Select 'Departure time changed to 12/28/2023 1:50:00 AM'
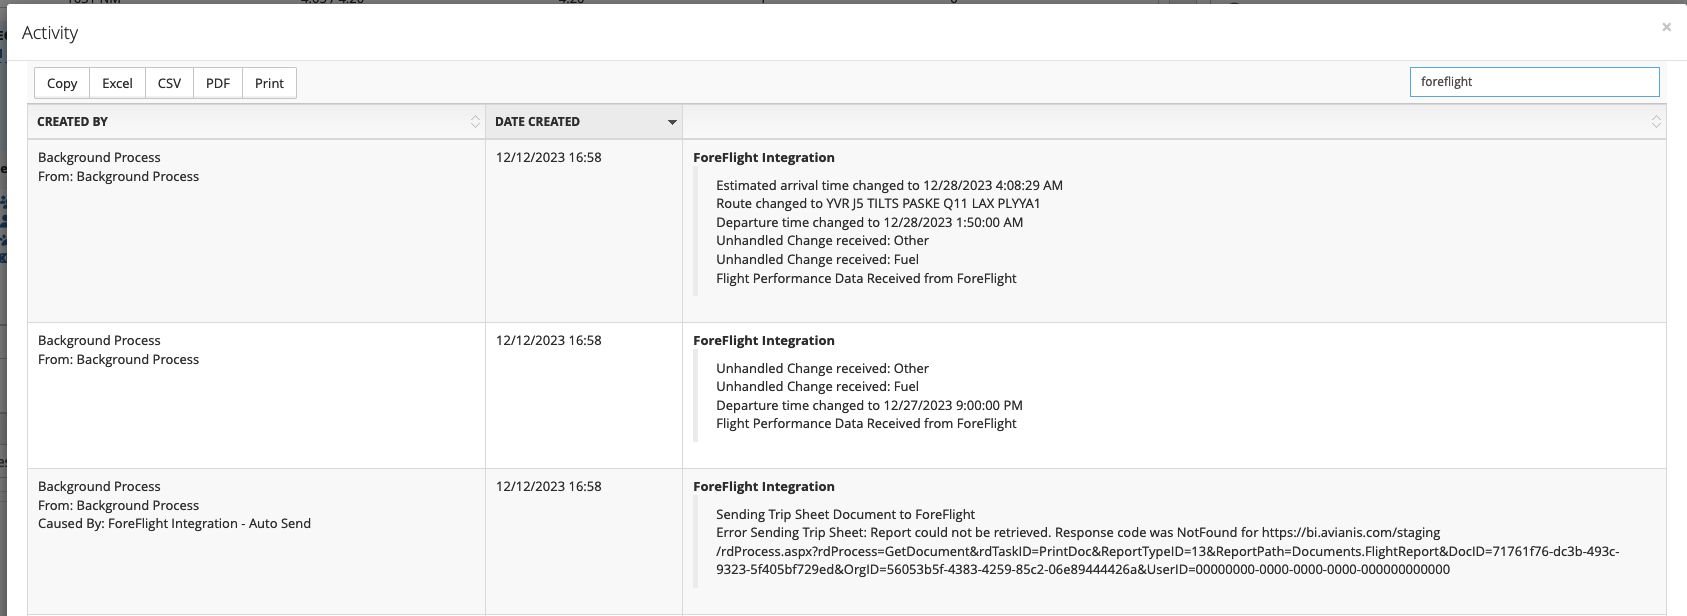The image size is (1687, 616). [x=869, y=222]
